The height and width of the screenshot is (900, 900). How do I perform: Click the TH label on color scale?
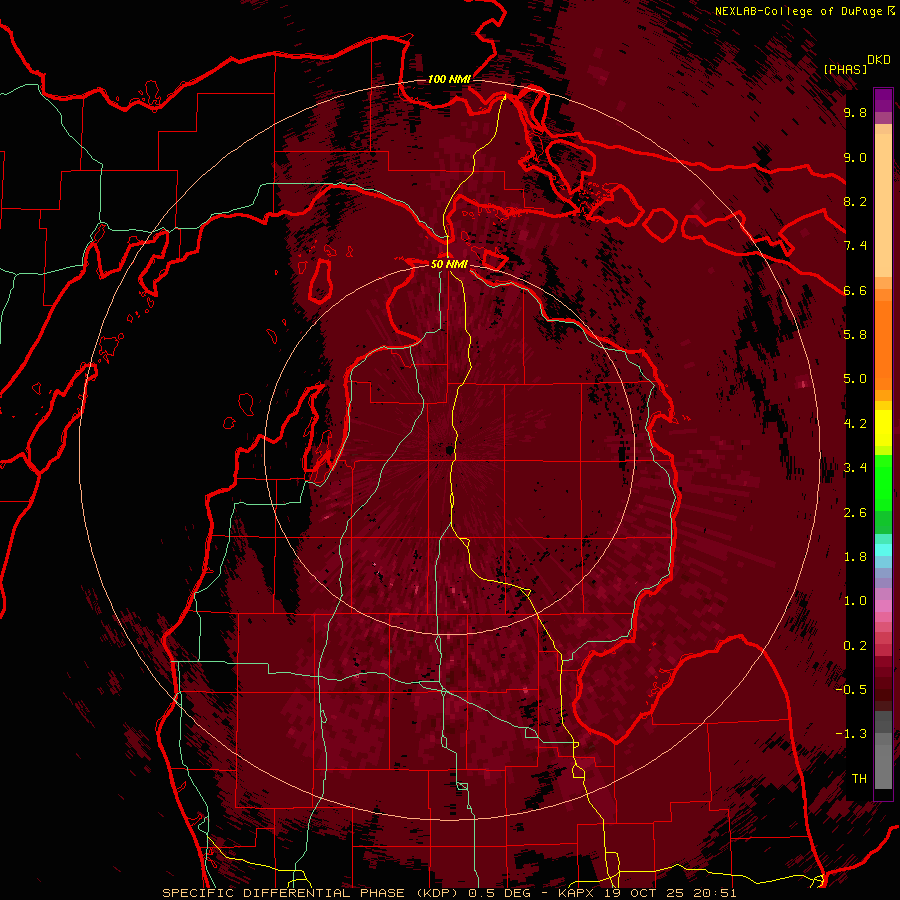(x=859, y=779)
